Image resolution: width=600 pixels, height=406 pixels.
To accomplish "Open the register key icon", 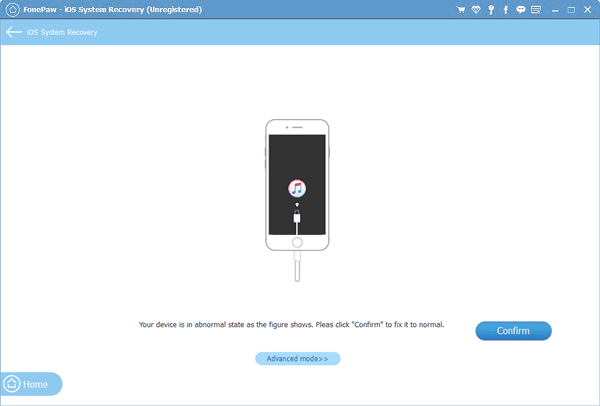I will (491, 10).
